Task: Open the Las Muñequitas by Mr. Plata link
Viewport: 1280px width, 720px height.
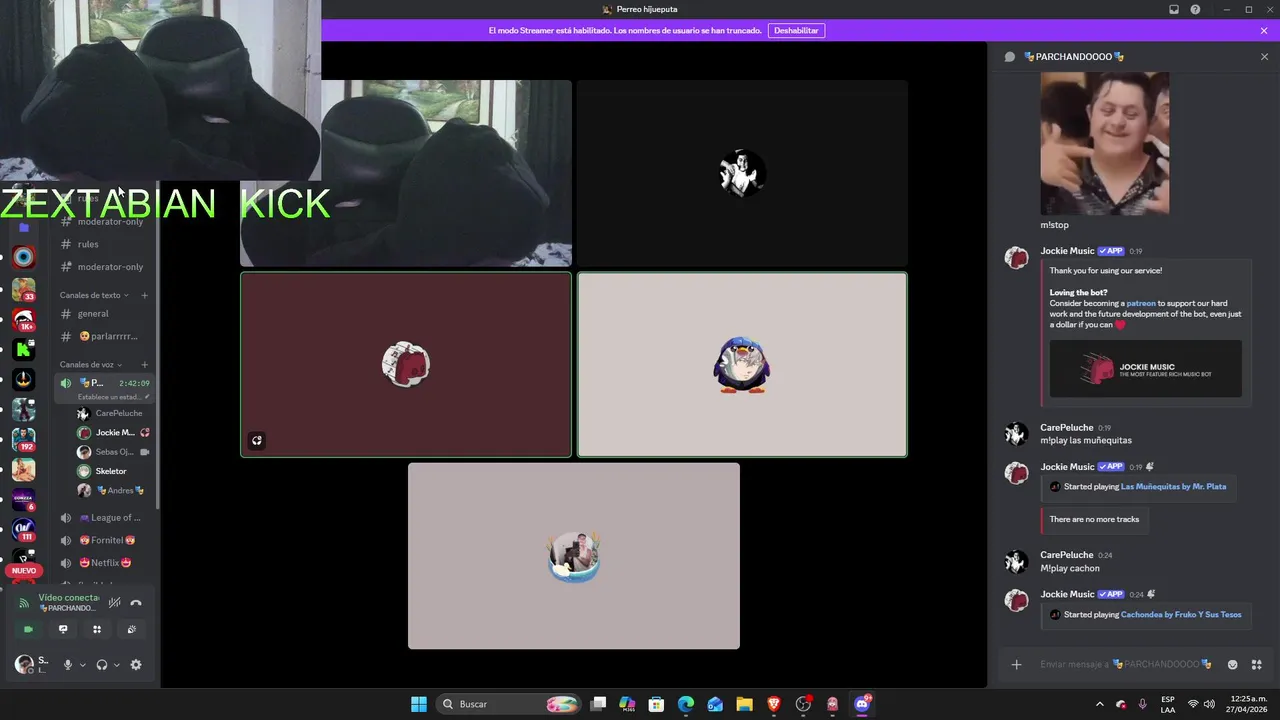Action: point(1173,487)
